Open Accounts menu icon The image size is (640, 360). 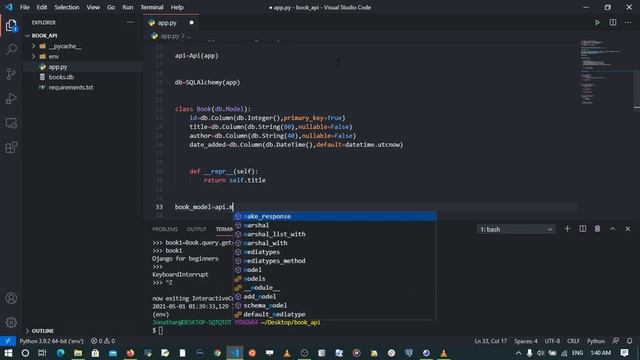tap(11, 298)
